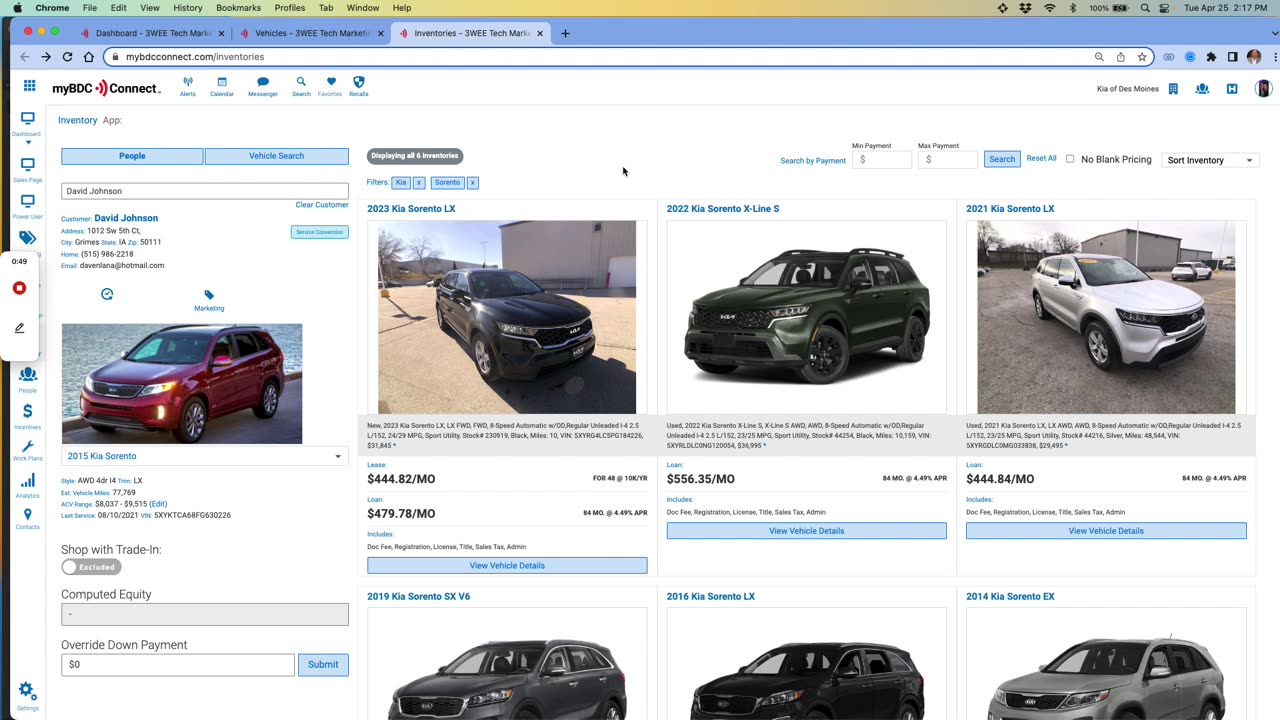This screenshot has height=720, width=1280.
Task: Click the pencil annotate icon in recorder
Action: click(x=19, y=328)
